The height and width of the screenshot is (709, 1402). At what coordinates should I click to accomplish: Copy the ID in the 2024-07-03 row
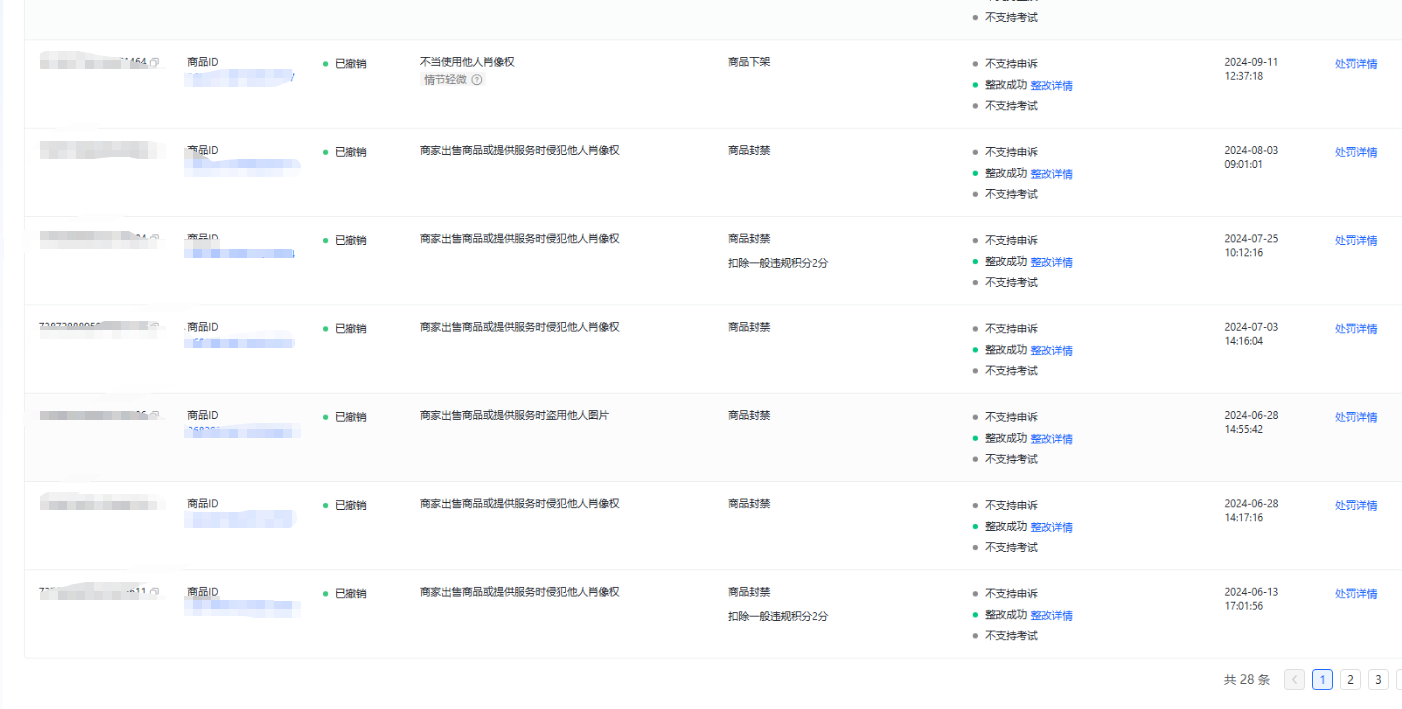(x=155, y=327)
